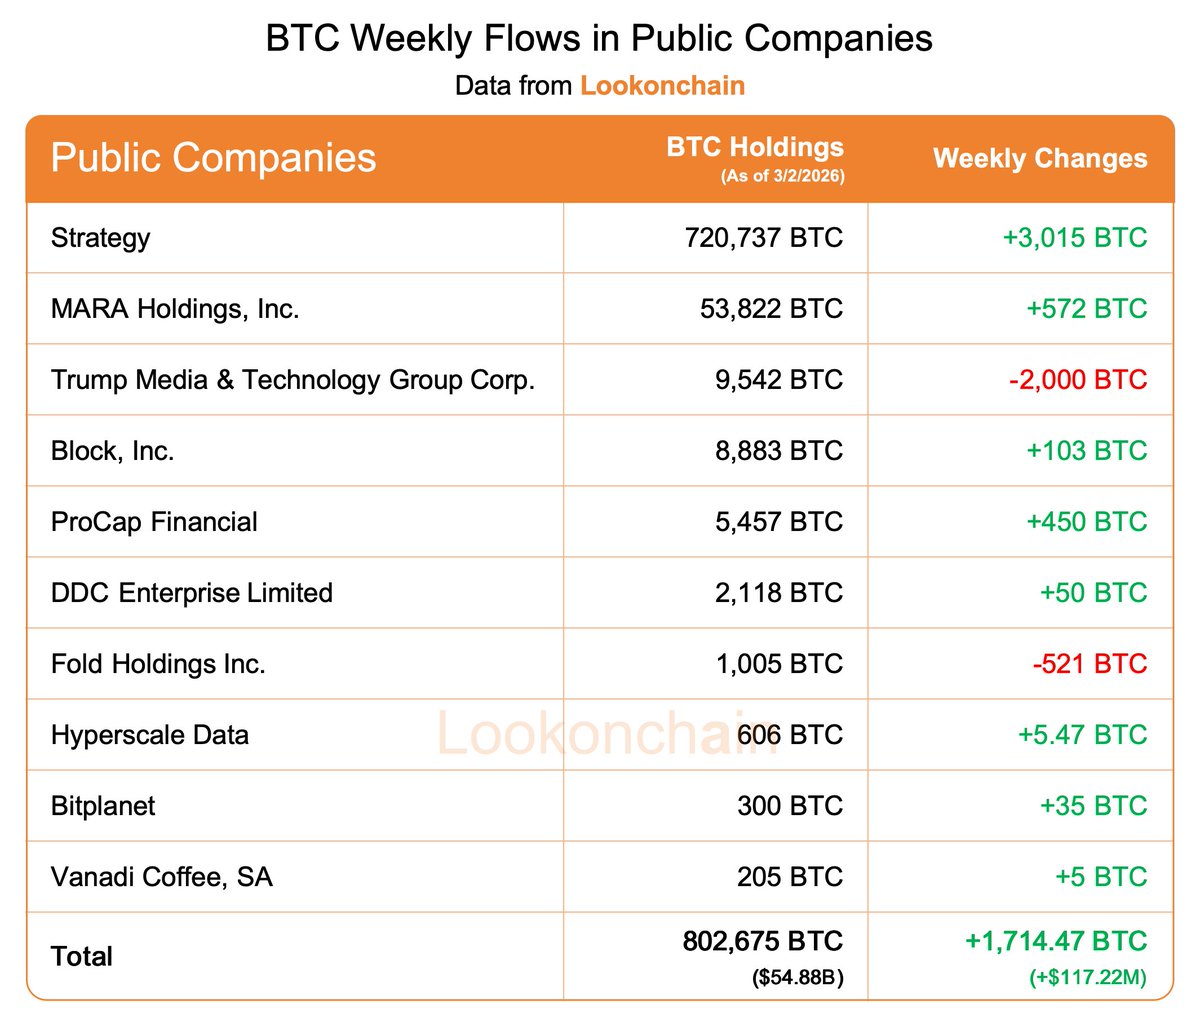
Task: Click Vanadi Coffee, SA company name
Action: tap(161, 877)
